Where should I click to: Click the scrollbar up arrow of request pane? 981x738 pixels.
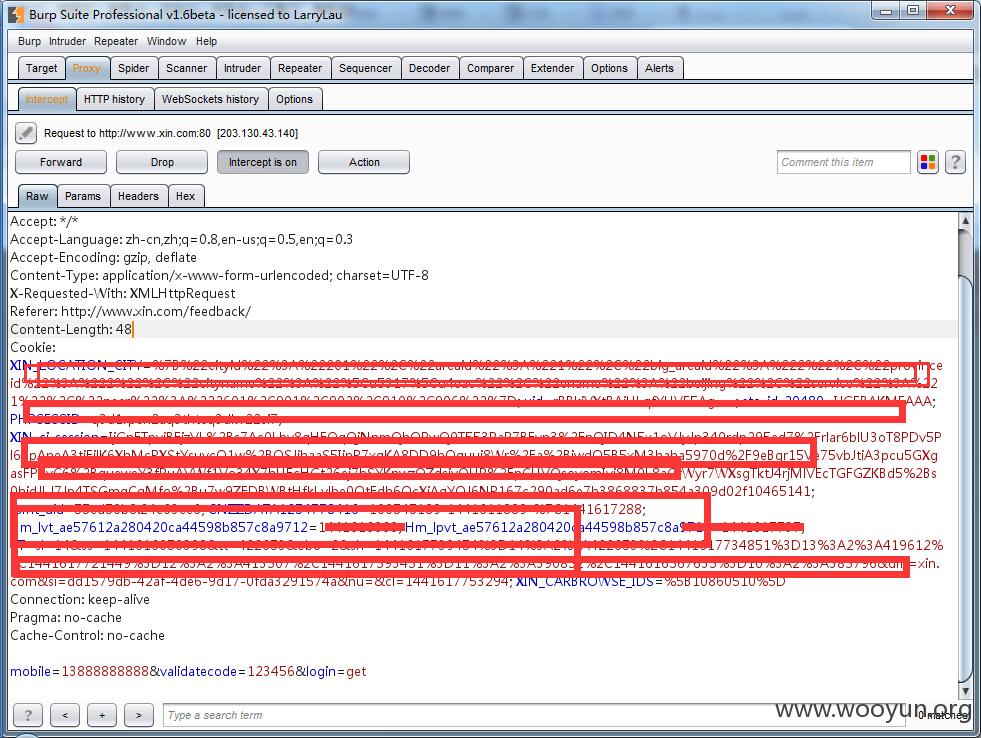tap(965, 220)
